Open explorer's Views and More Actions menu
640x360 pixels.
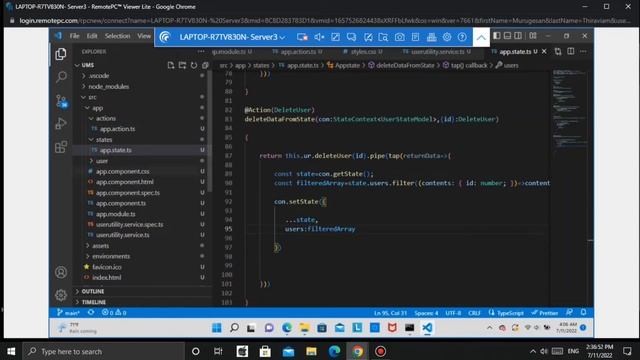[x=201, y=52]
